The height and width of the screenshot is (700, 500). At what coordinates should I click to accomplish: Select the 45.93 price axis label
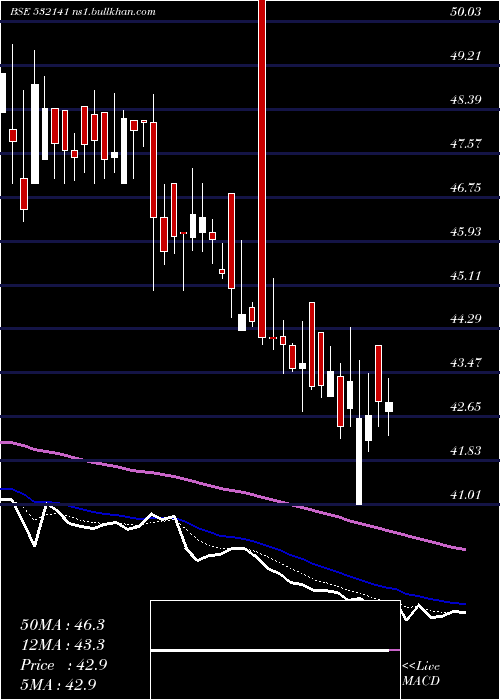(x=466, y=232)
